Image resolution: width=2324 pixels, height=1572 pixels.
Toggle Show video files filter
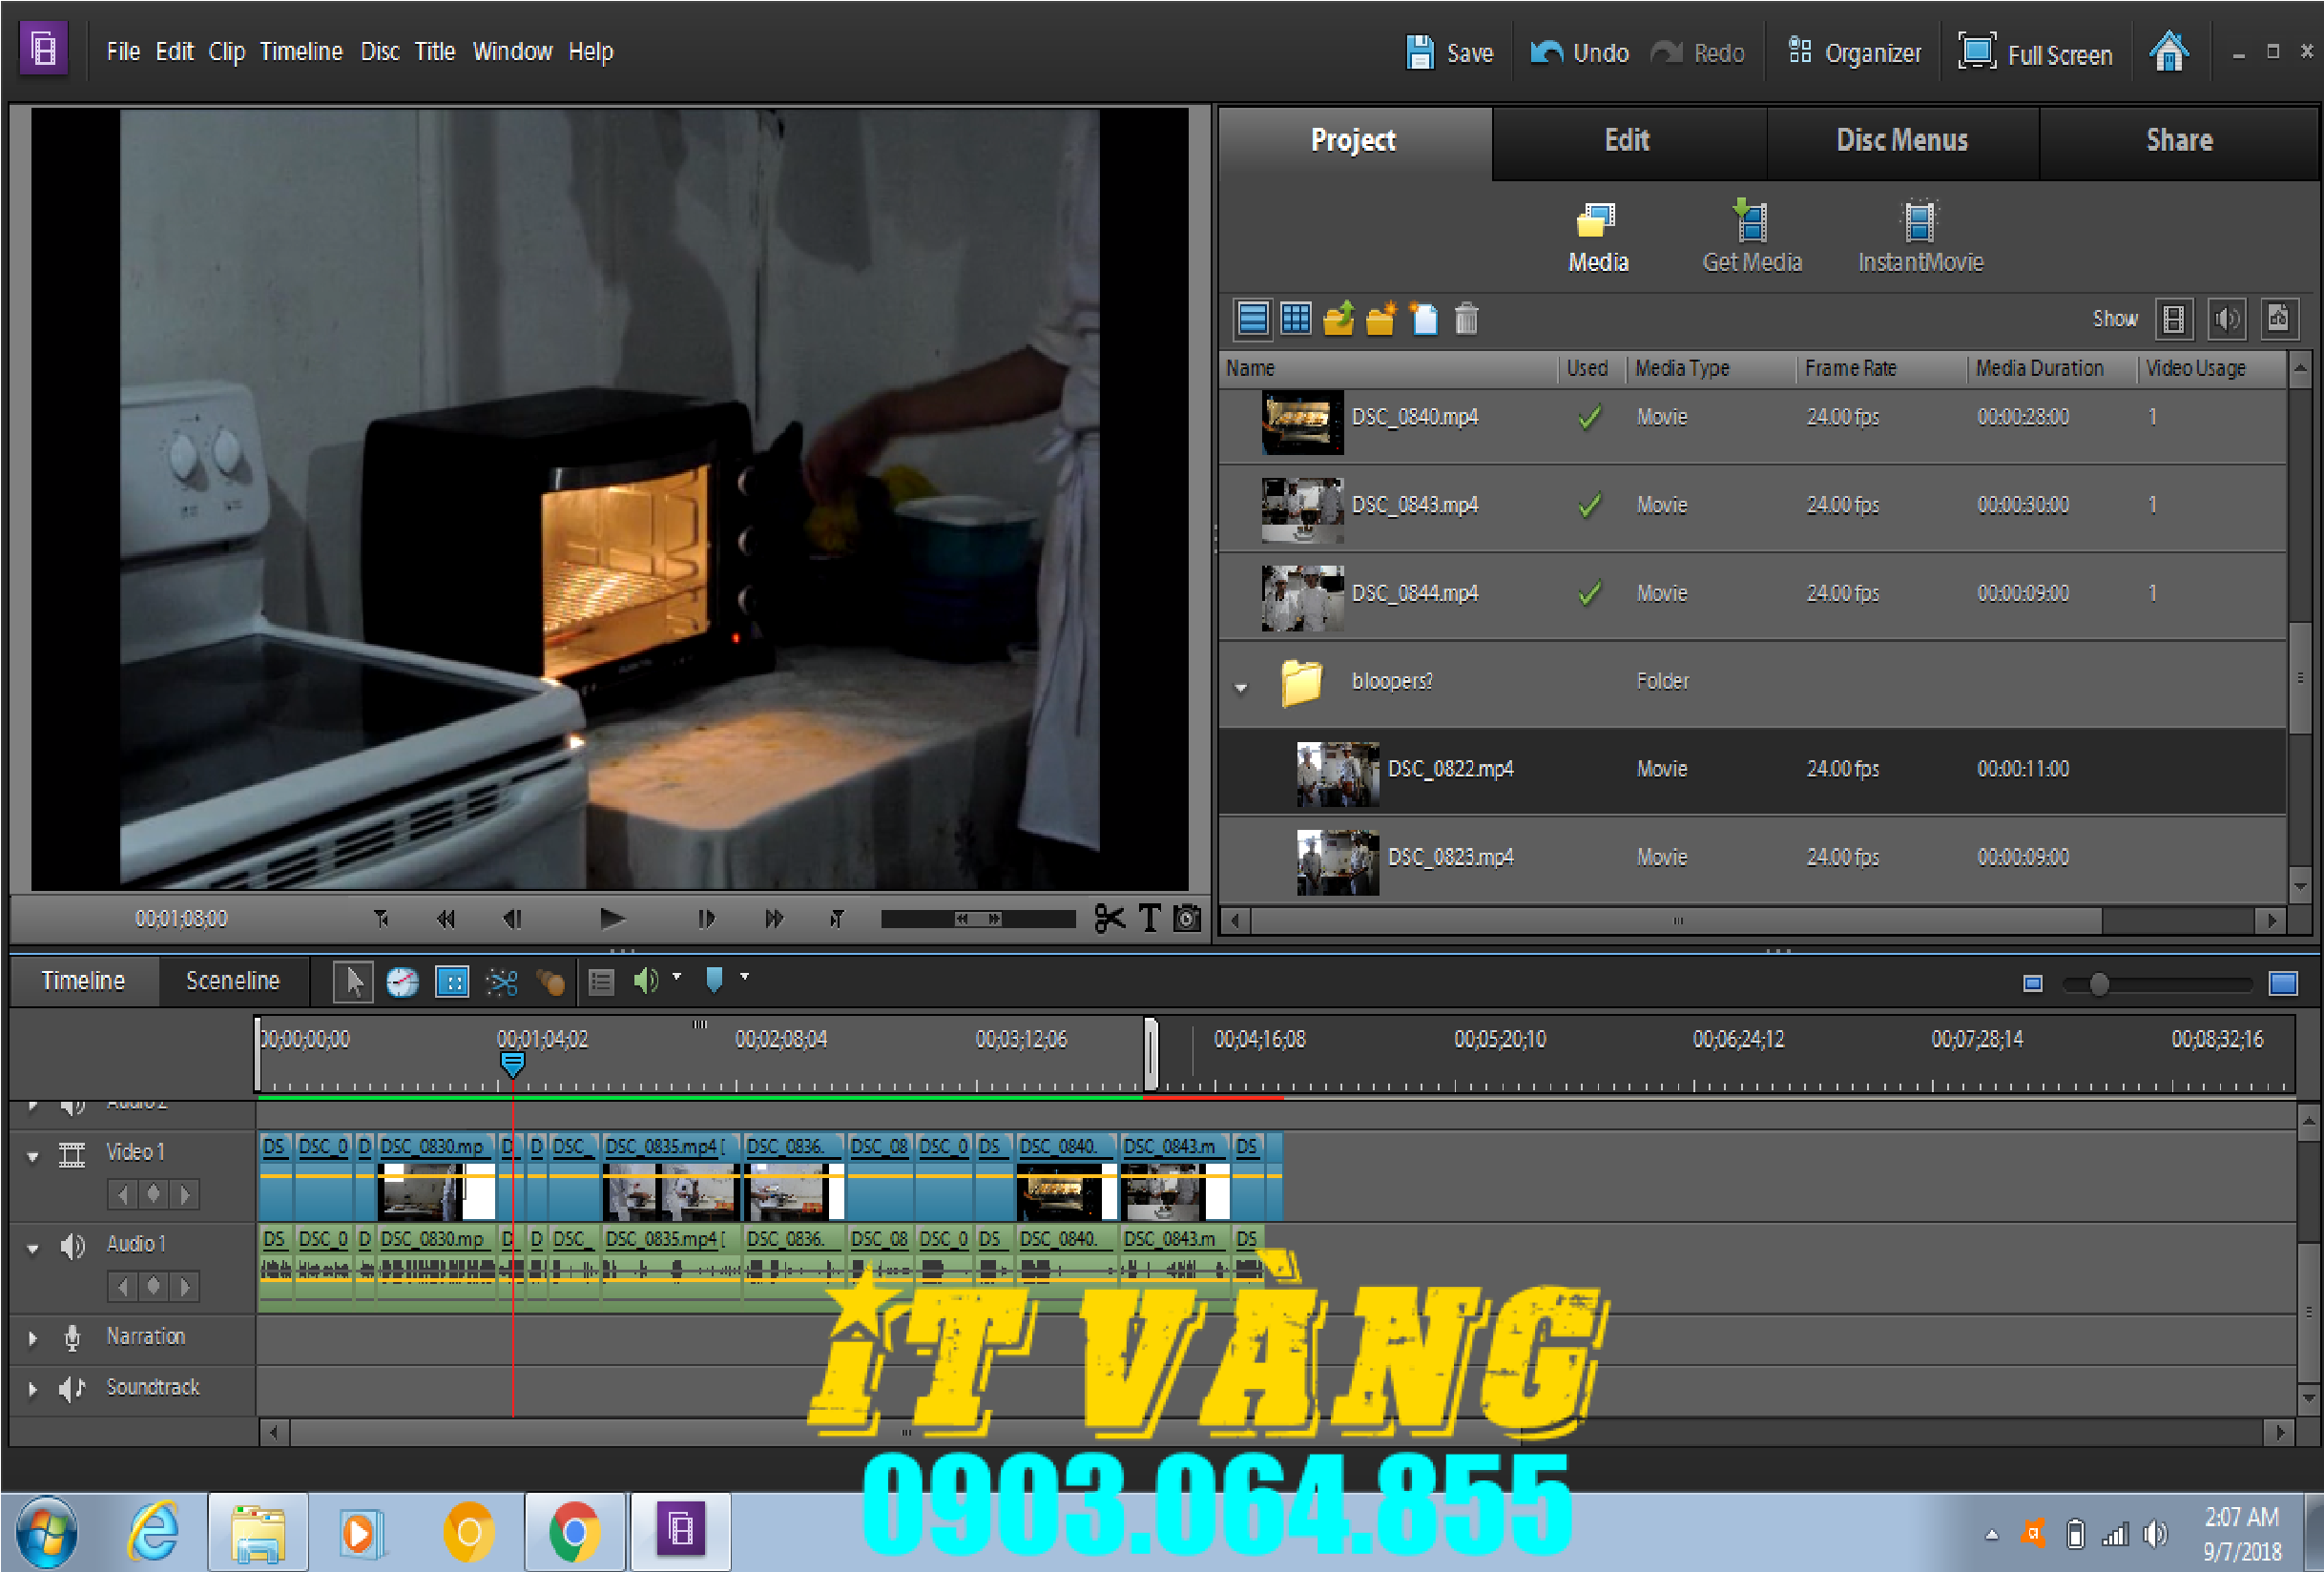pyautogui.click(x=2173, y=319)
